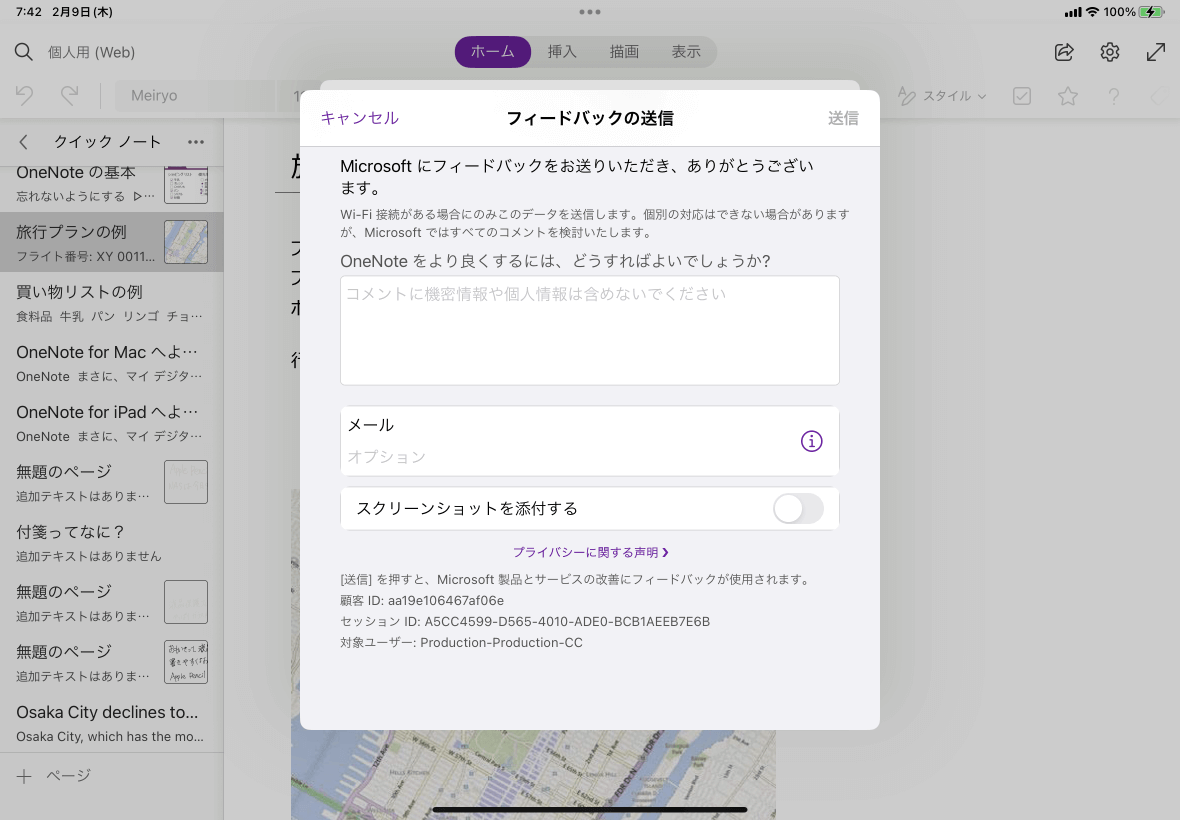
Task: Select the 挿入 tab
Action: [562, 51]
